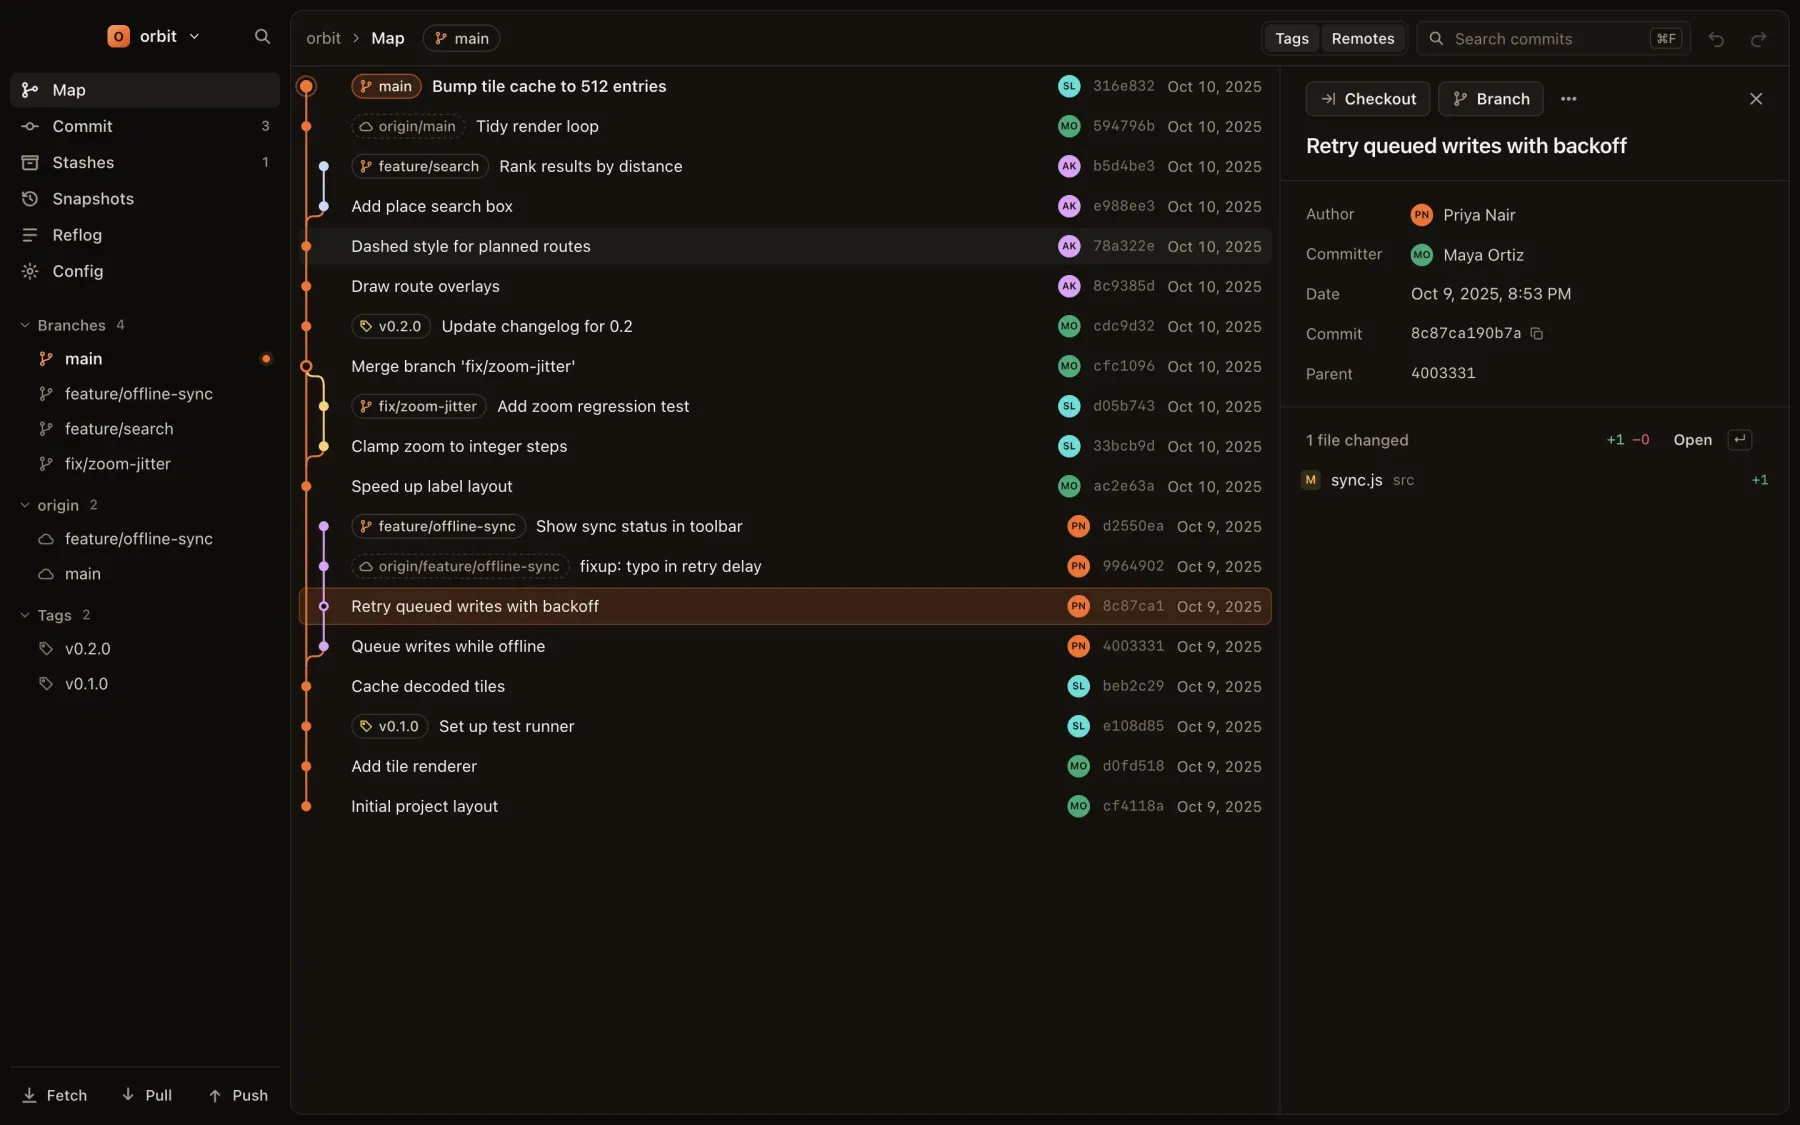Click the Maya Ortiz committer avatar
1800x1125 pixels.
1421,255
